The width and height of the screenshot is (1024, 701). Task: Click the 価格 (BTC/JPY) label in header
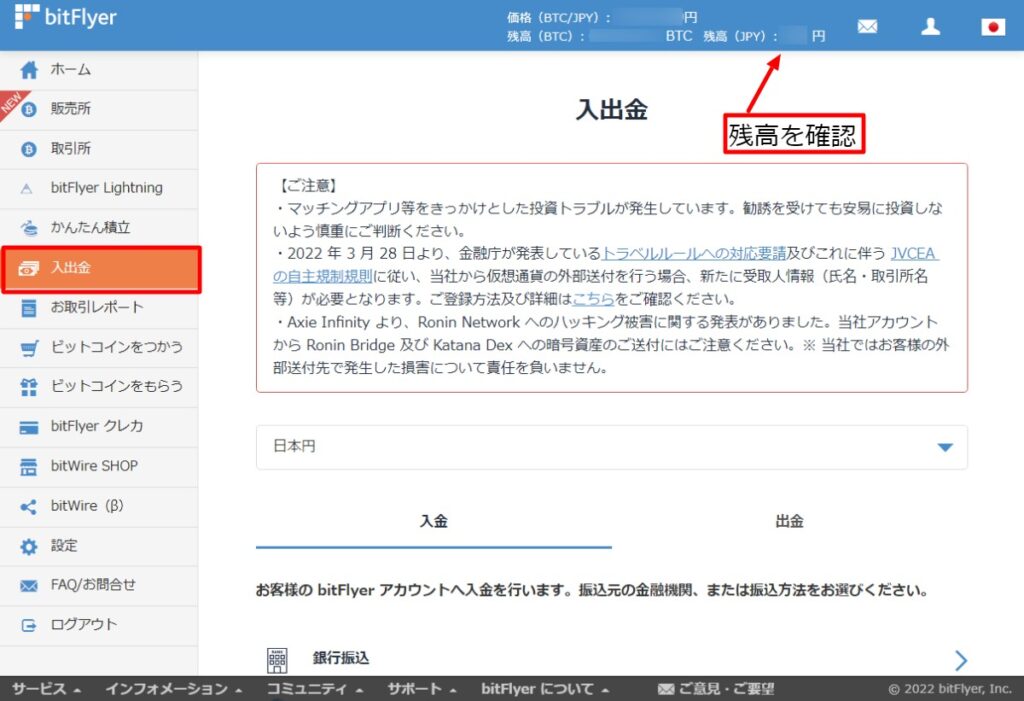pyautogui.click(x=558, y=18)
